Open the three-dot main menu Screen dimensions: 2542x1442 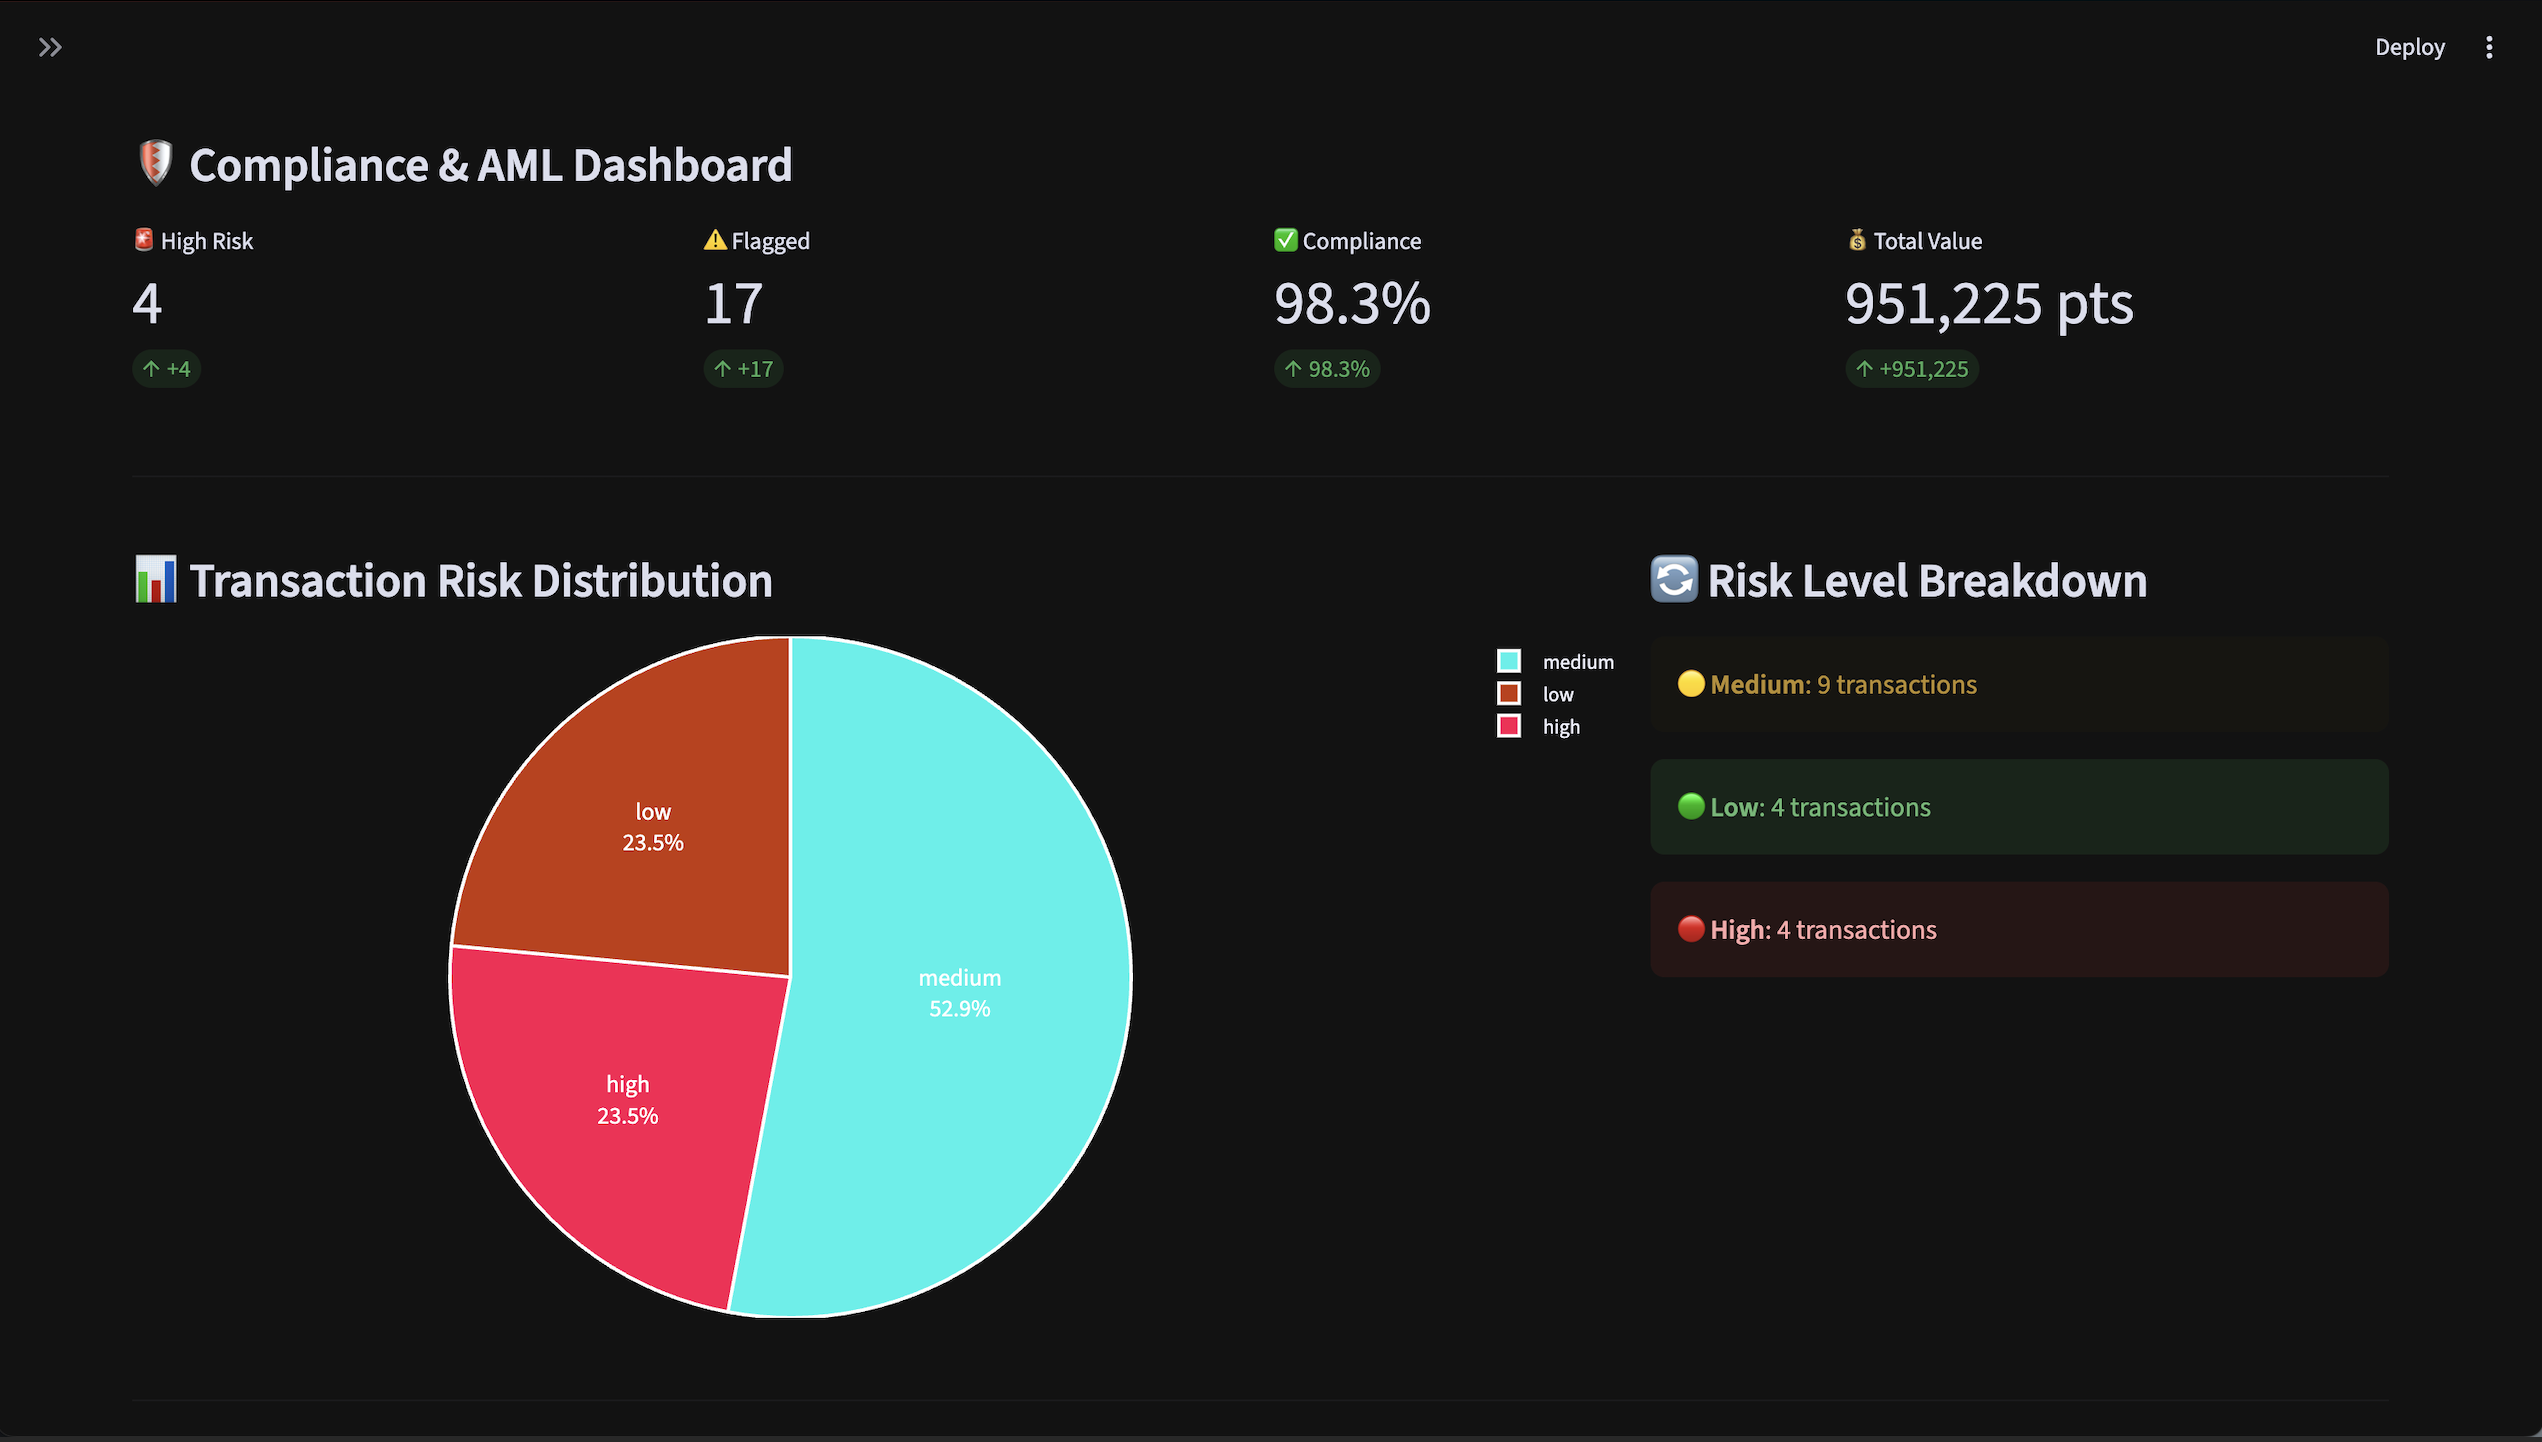2489,47
